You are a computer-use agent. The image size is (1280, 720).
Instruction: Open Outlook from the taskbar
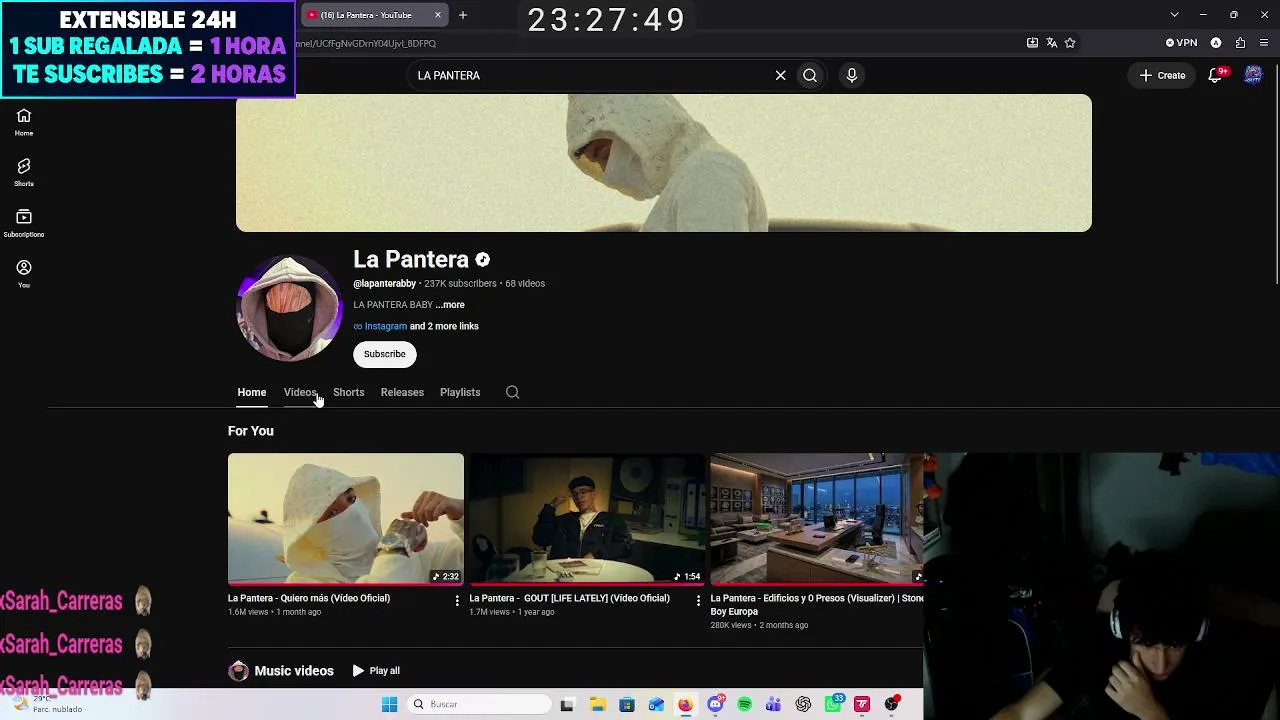(x=656, y=704)
